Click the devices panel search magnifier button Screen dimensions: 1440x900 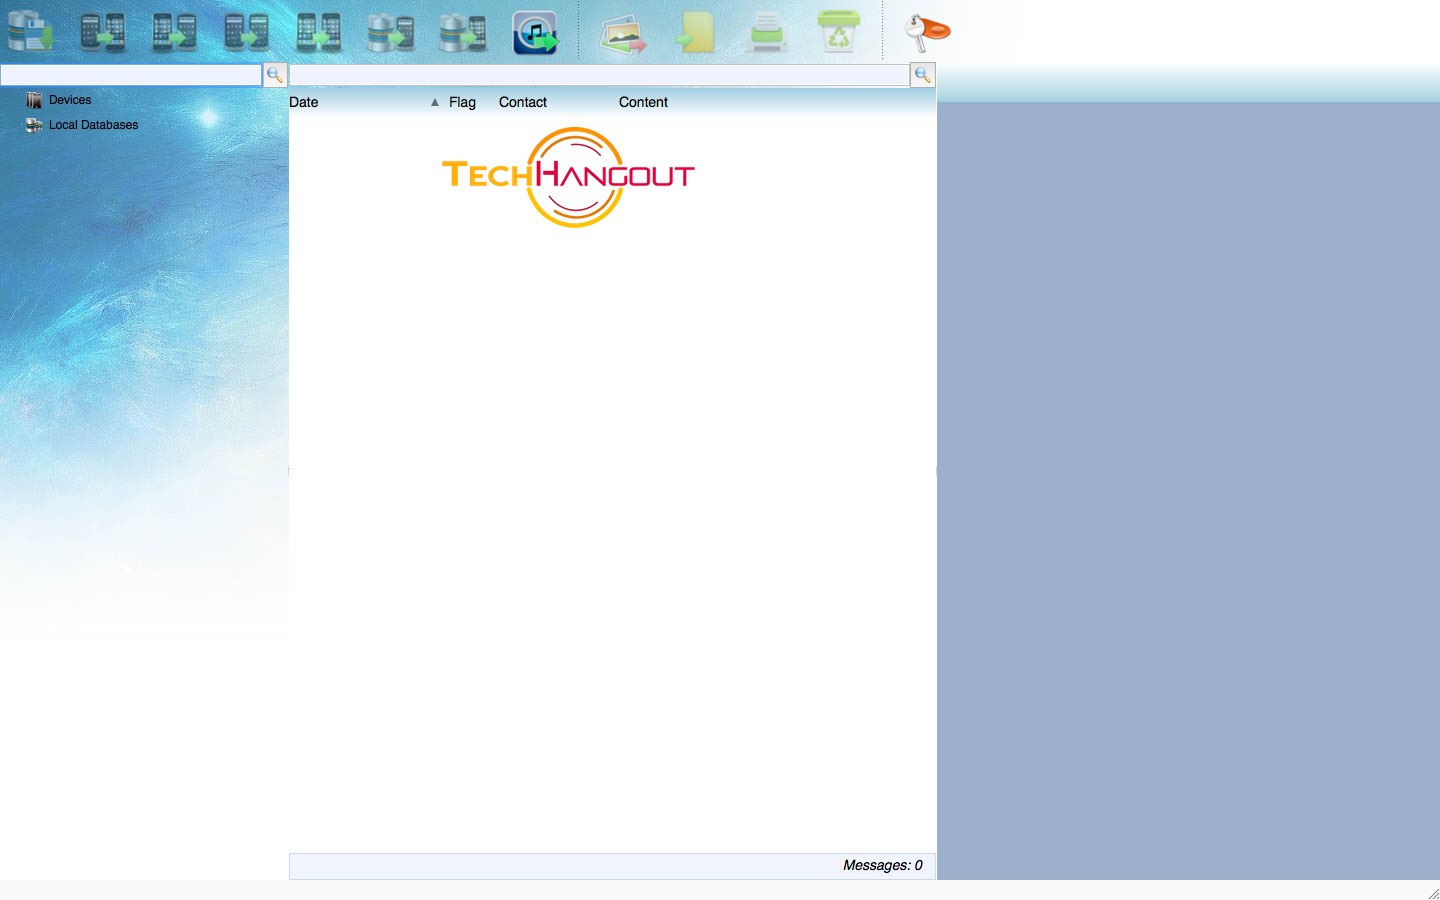pos(275,75)
